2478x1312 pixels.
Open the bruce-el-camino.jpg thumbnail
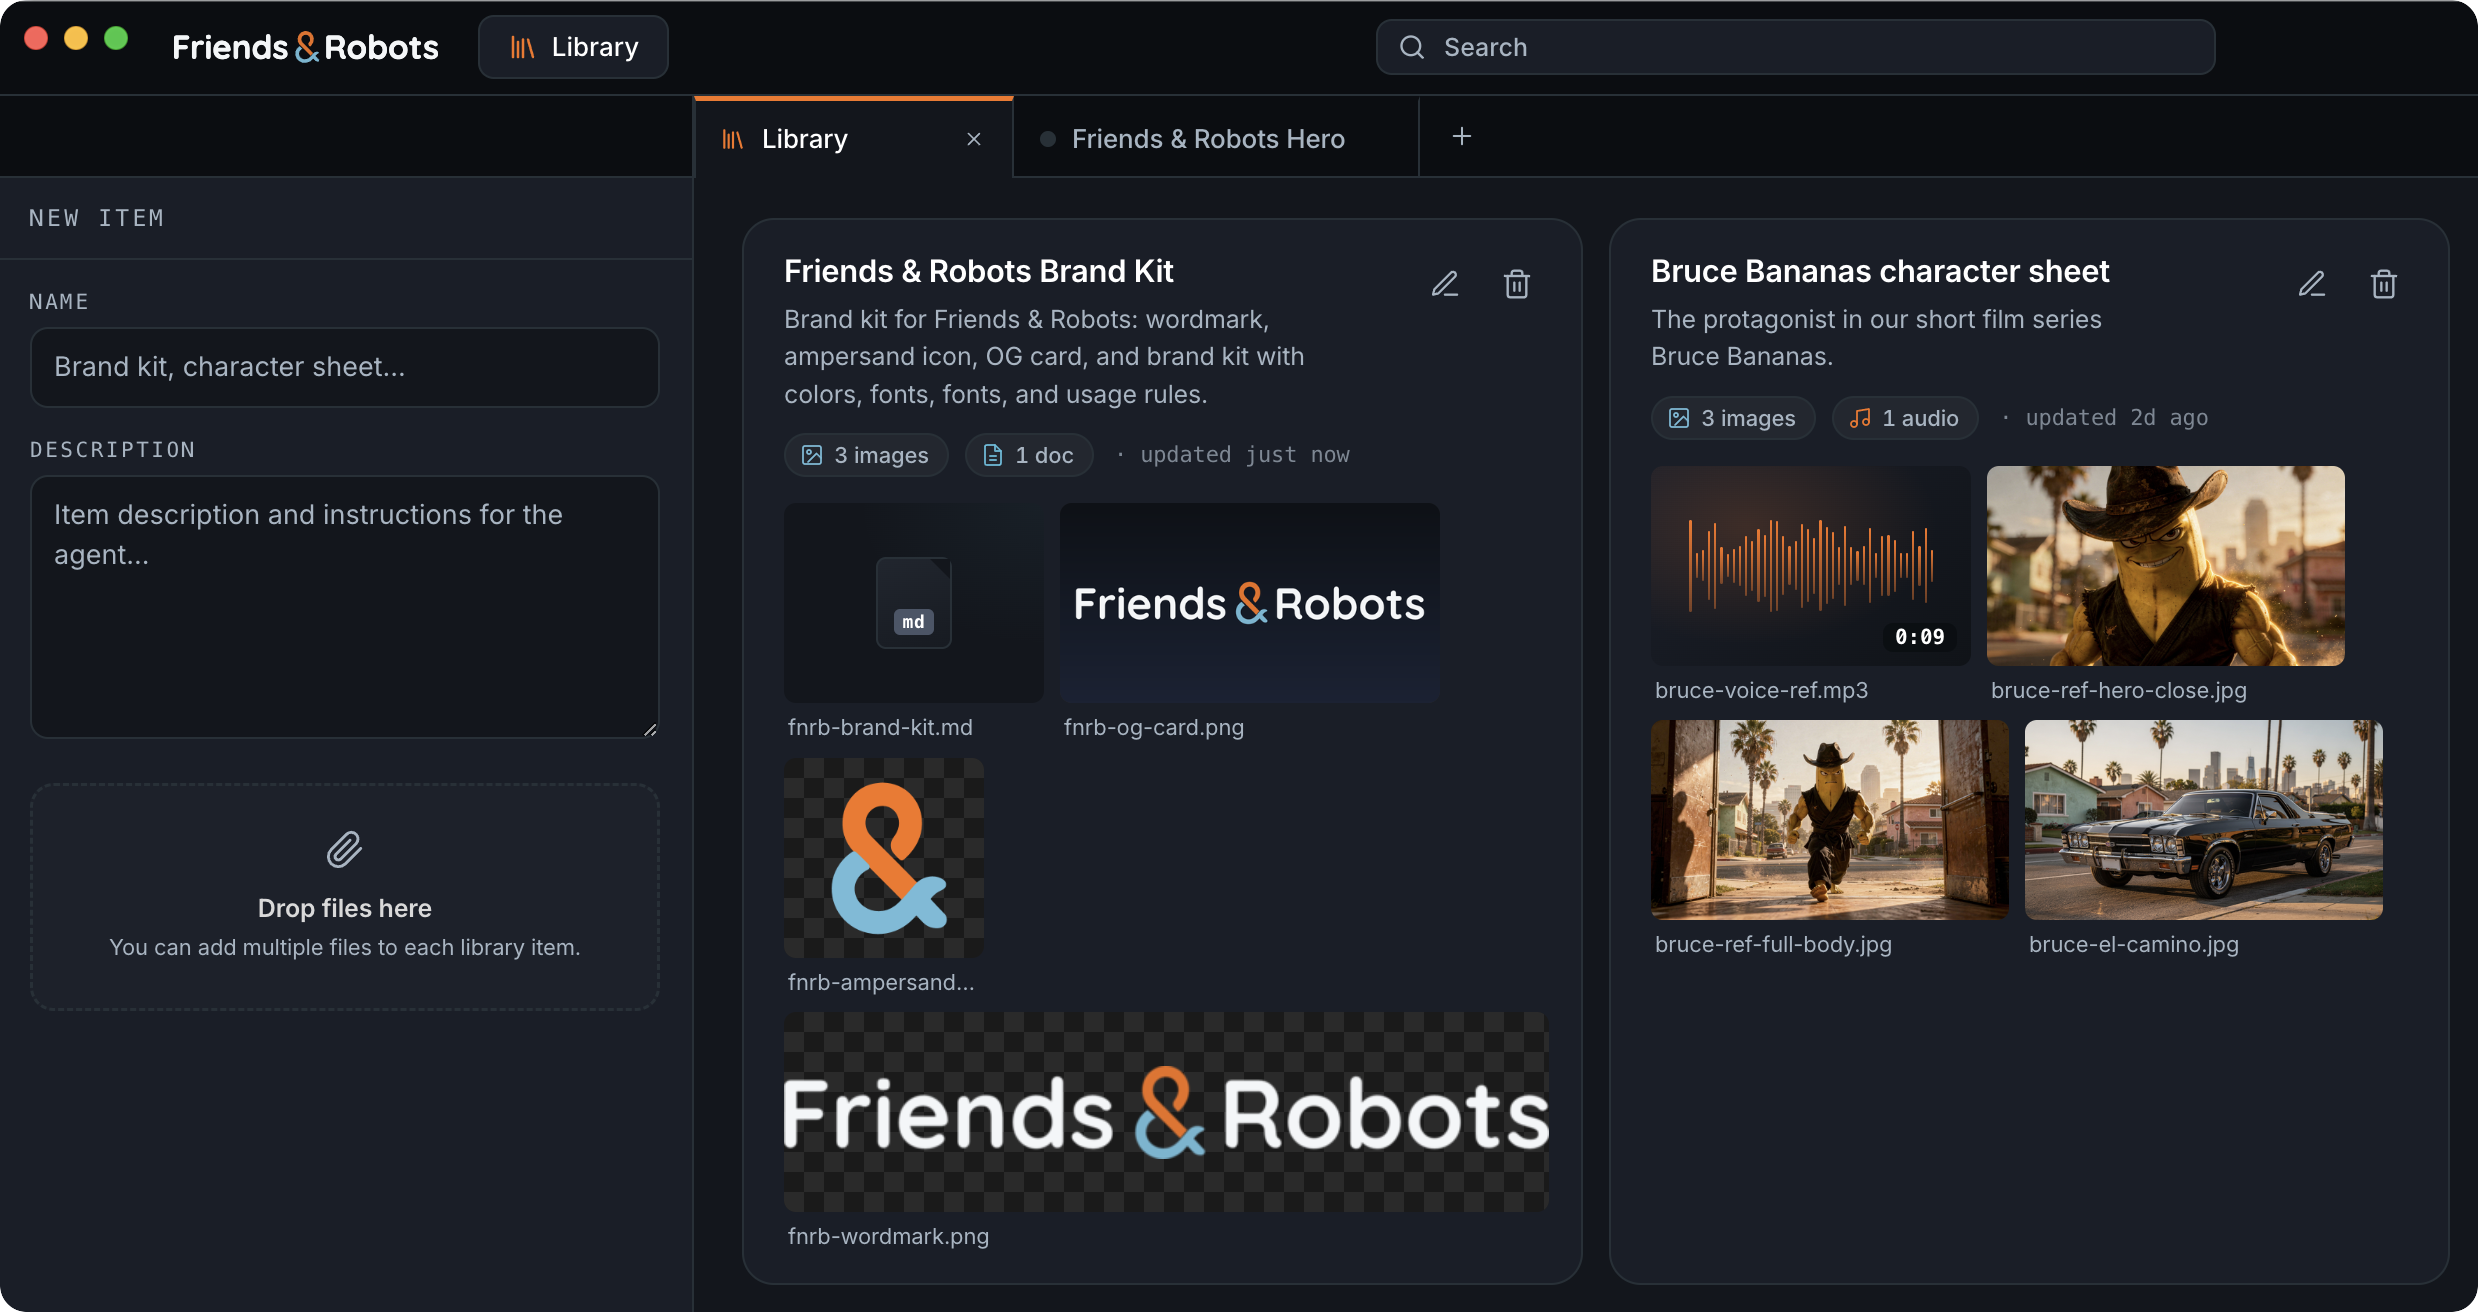pyautogui.click(x=2204, y=820)
